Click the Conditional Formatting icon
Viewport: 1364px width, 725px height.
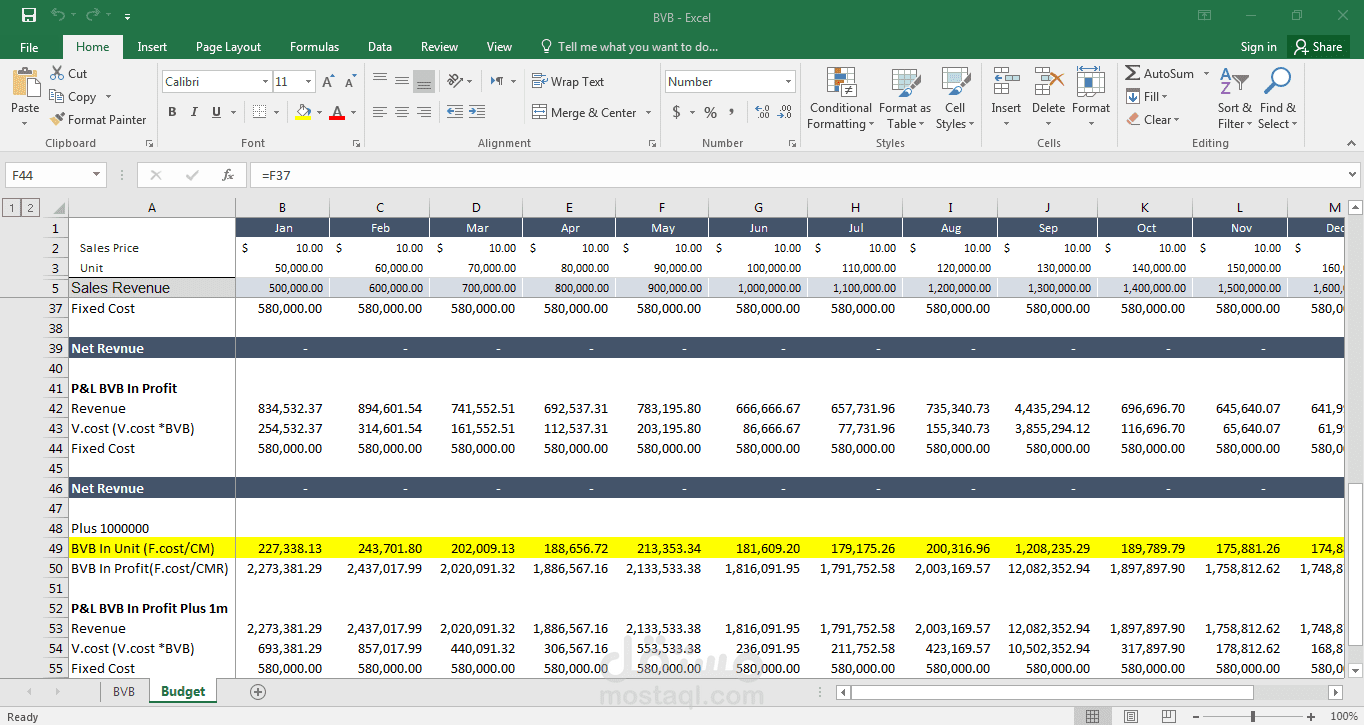pos(840,97)
